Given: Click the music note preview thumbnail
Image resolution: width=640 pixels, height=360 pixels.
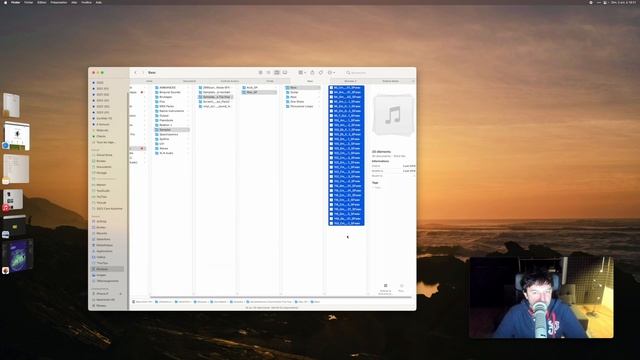Looking at the screenshot, I should [393, 115].
